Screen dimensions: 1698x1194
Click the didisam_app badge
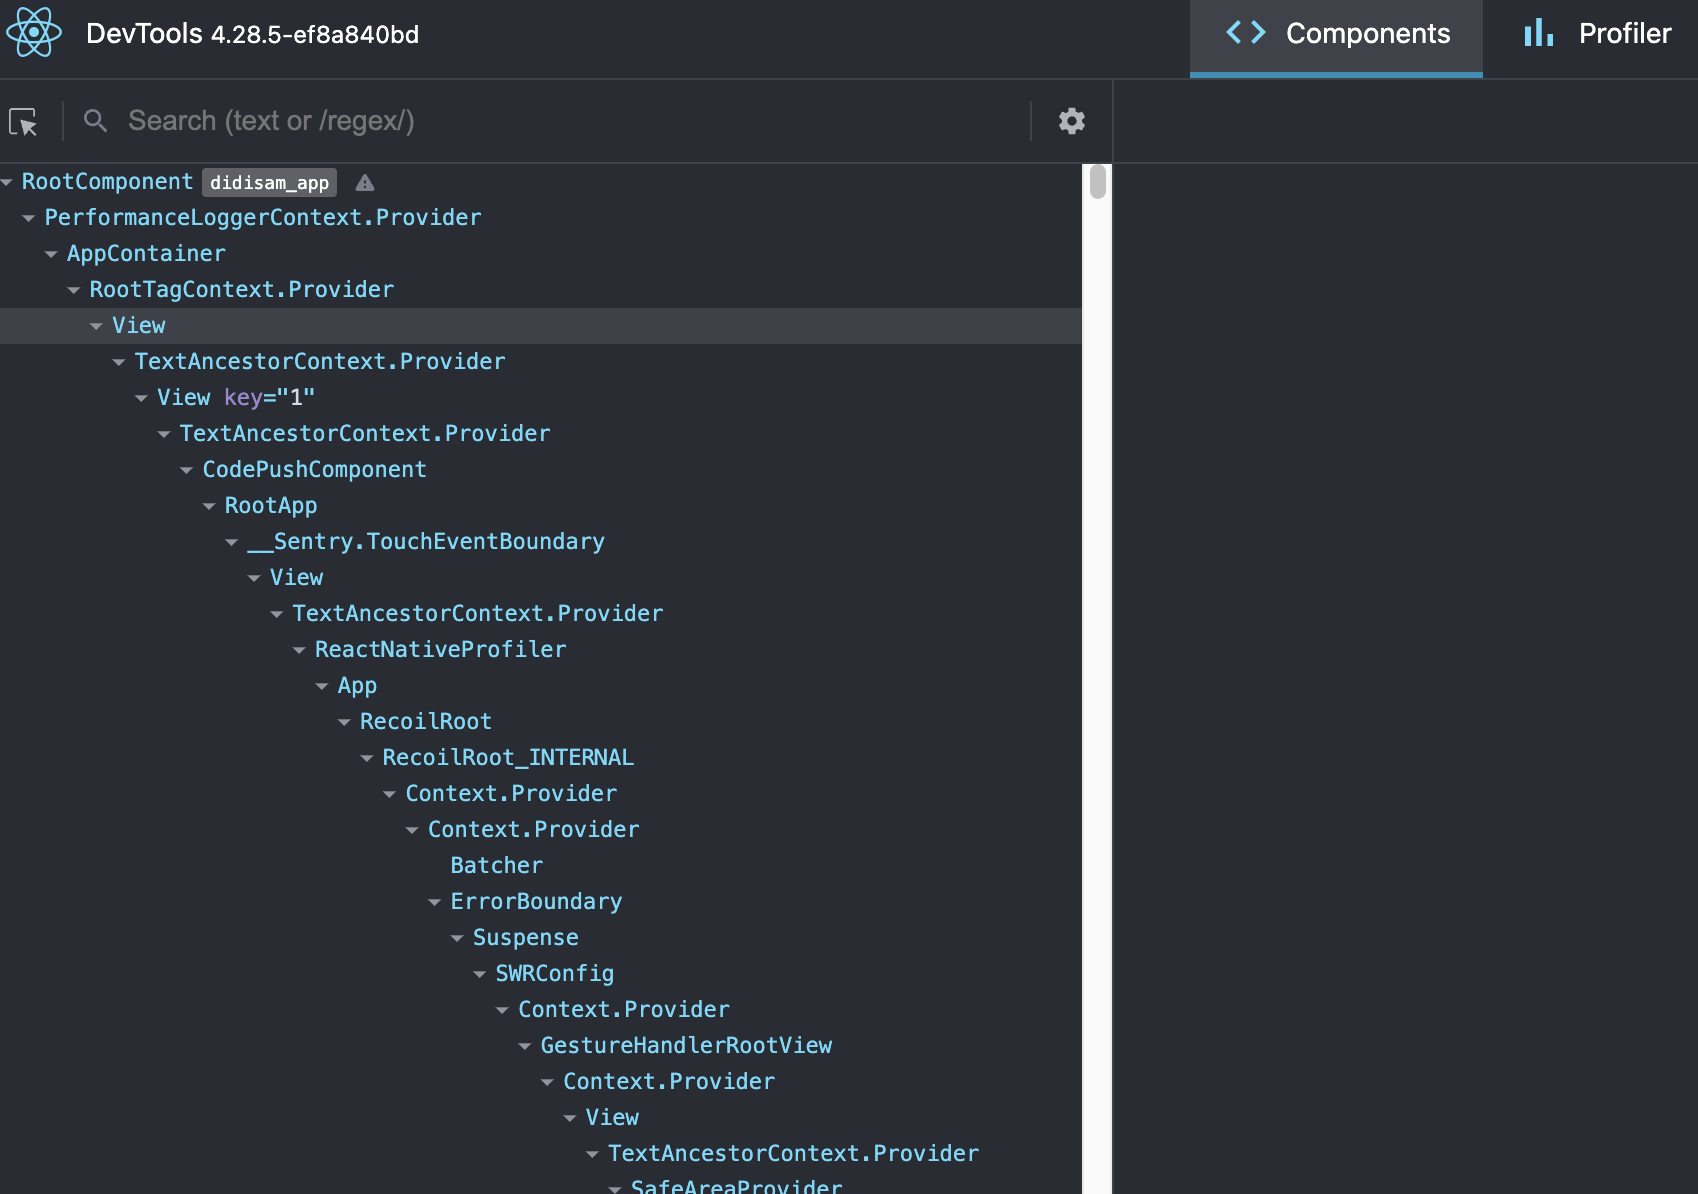[x=269, y=183]
